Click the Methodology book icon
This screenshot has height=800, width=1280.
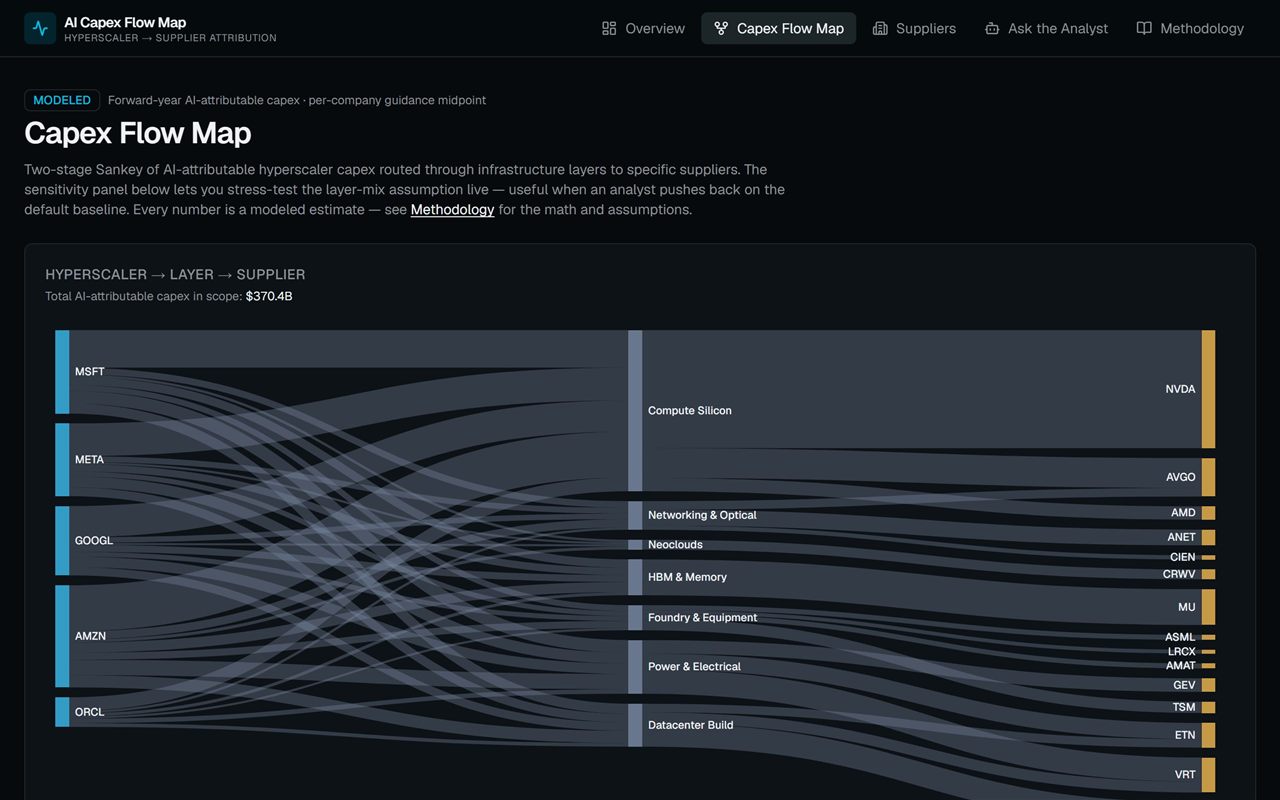pos(1144,28)
